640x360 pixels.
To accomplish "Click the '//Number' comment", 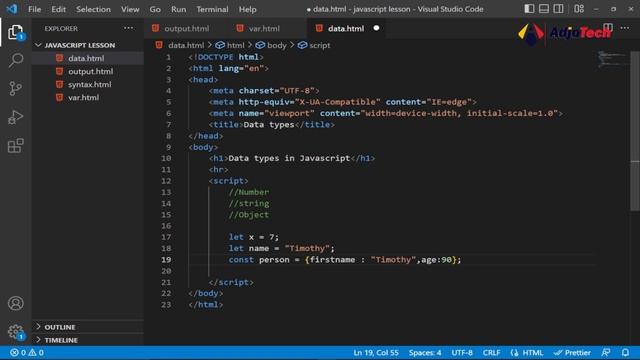I will click(x=249, y=192).
